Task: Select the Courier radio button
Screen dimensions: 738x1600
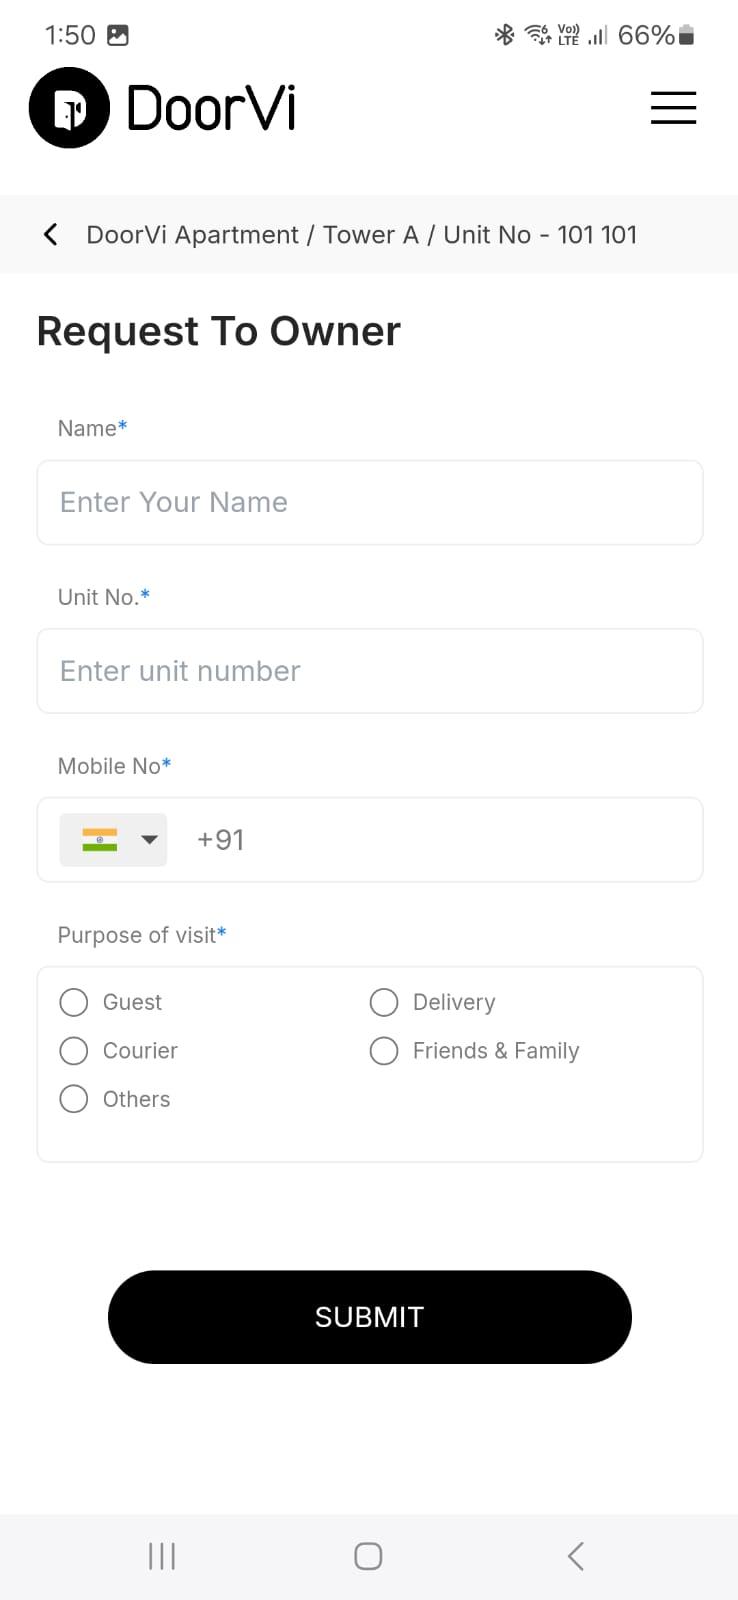Action: [x=74, y=1051]
